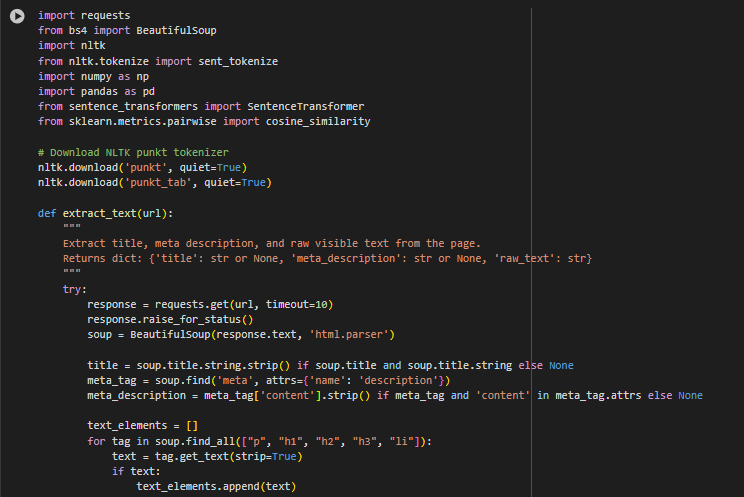744x497 pixels.
Task: Click the 'punkt_tab' string in nltk.download
Action: pos(158,183)
